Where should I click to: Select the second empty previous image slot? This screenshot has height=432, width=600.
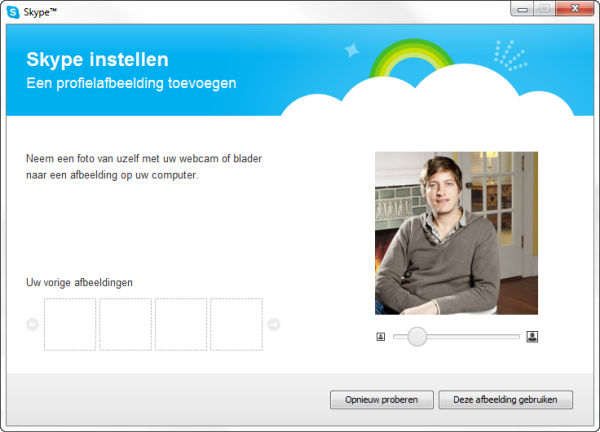tap(126, 324)
